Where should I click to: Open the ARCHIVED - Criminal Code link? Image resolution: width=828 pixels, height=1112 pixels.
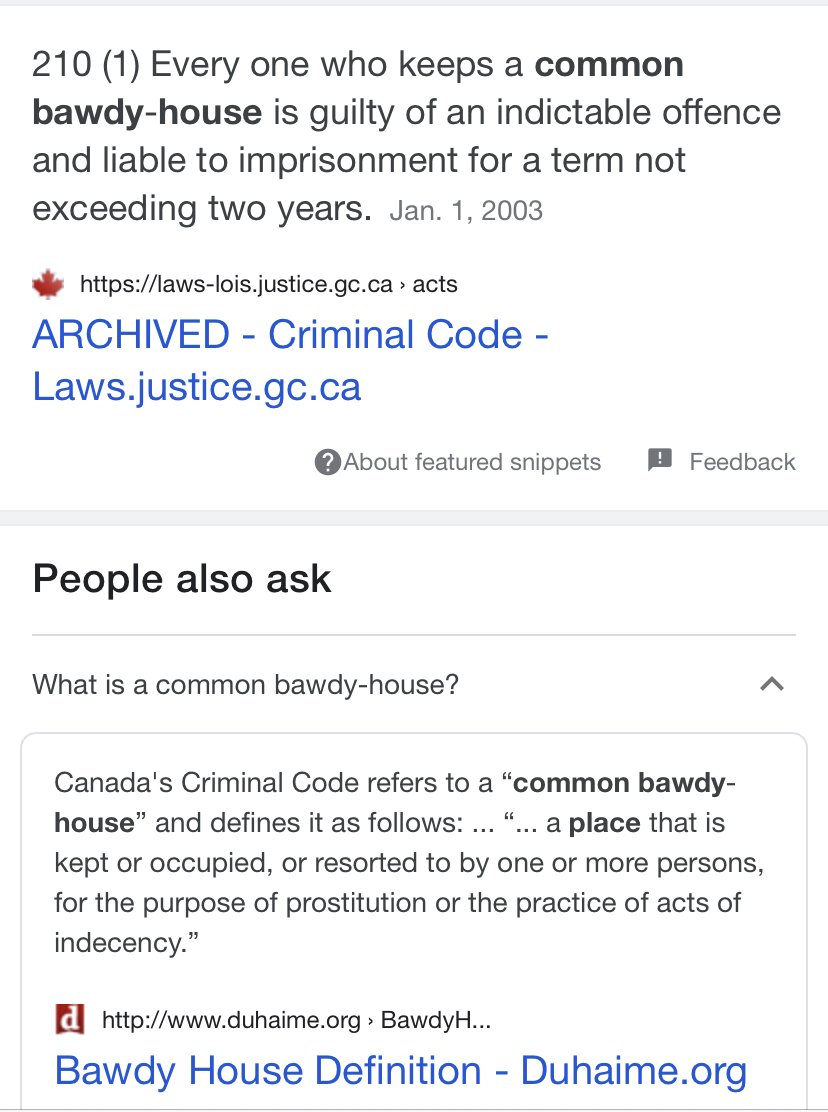point(290,360)
